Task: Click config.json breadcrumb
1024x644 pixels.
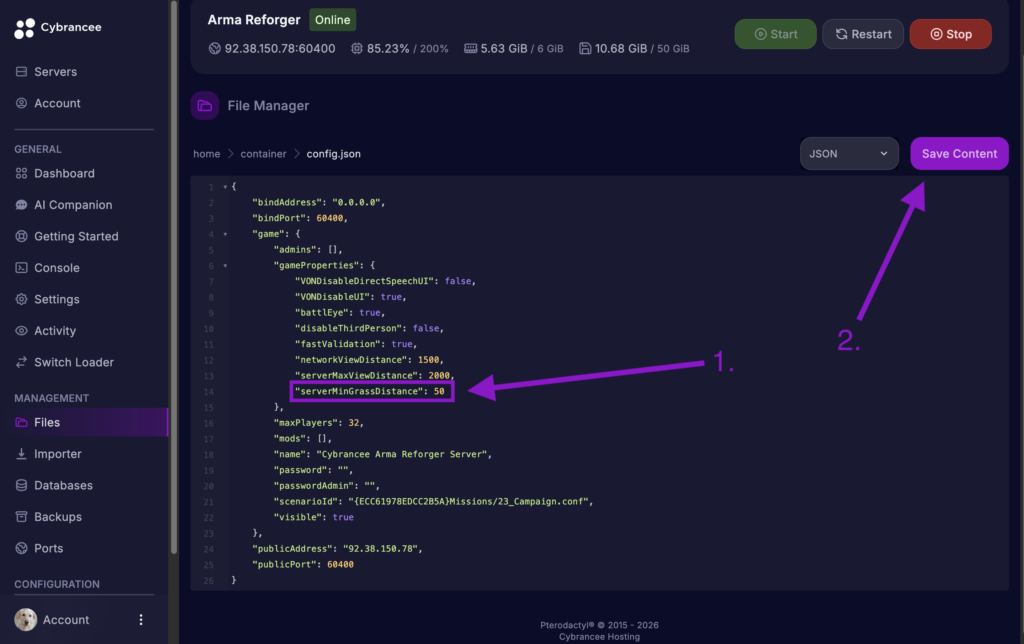Action: (334, 154)
